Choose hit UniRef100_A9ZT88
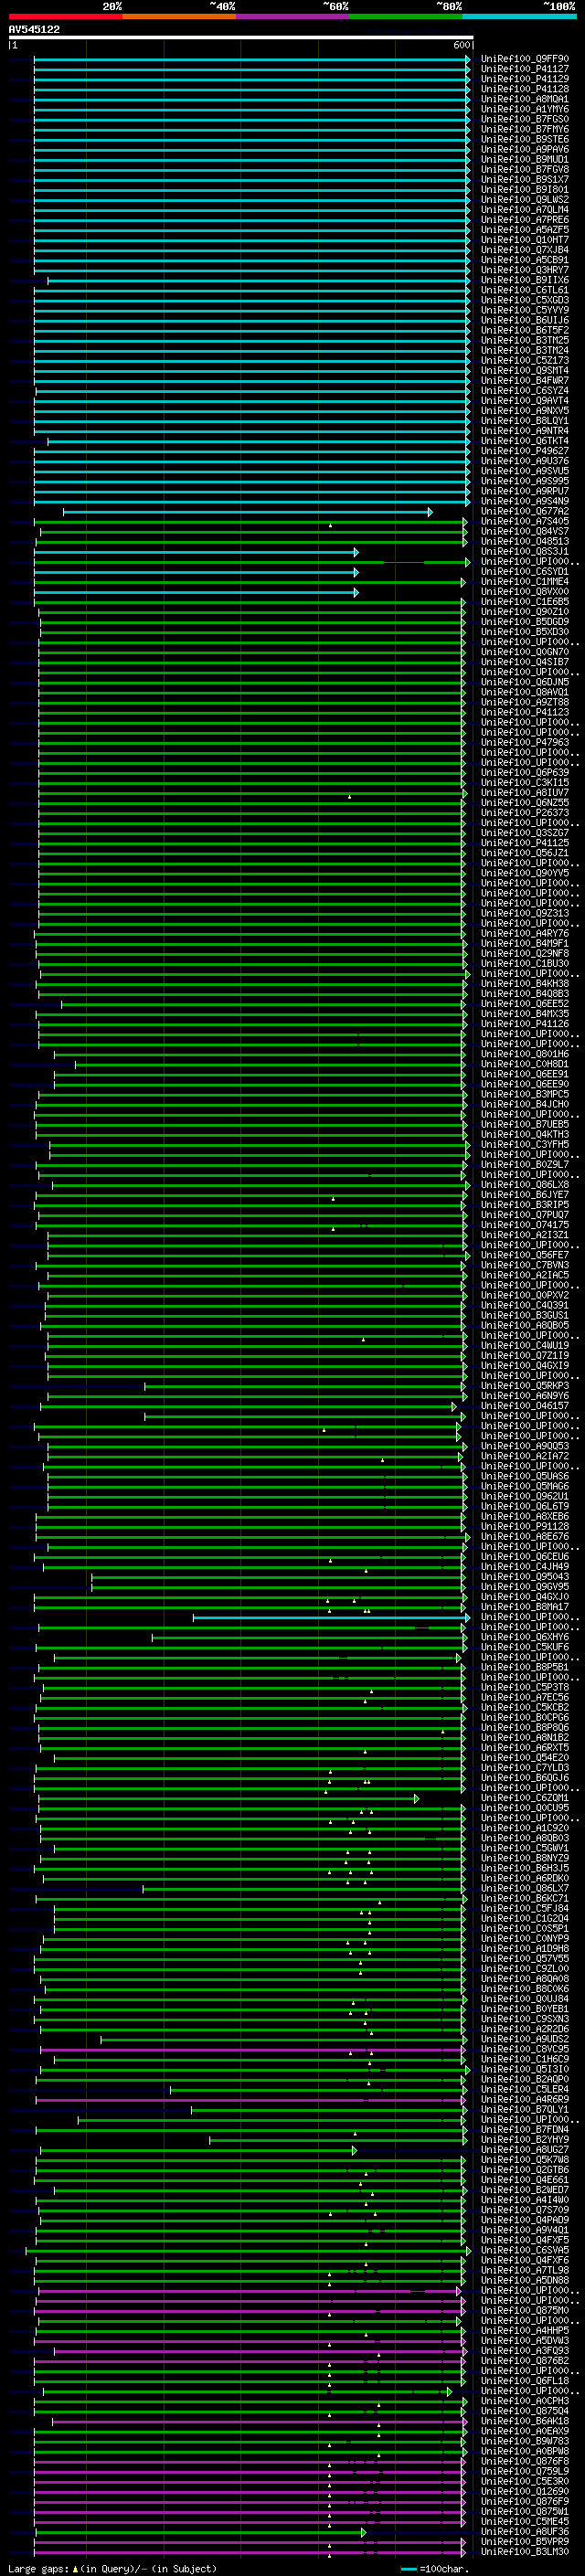The width and height of the screenshot is (585, 2576). pyautogui.click(x=524, y=703)
